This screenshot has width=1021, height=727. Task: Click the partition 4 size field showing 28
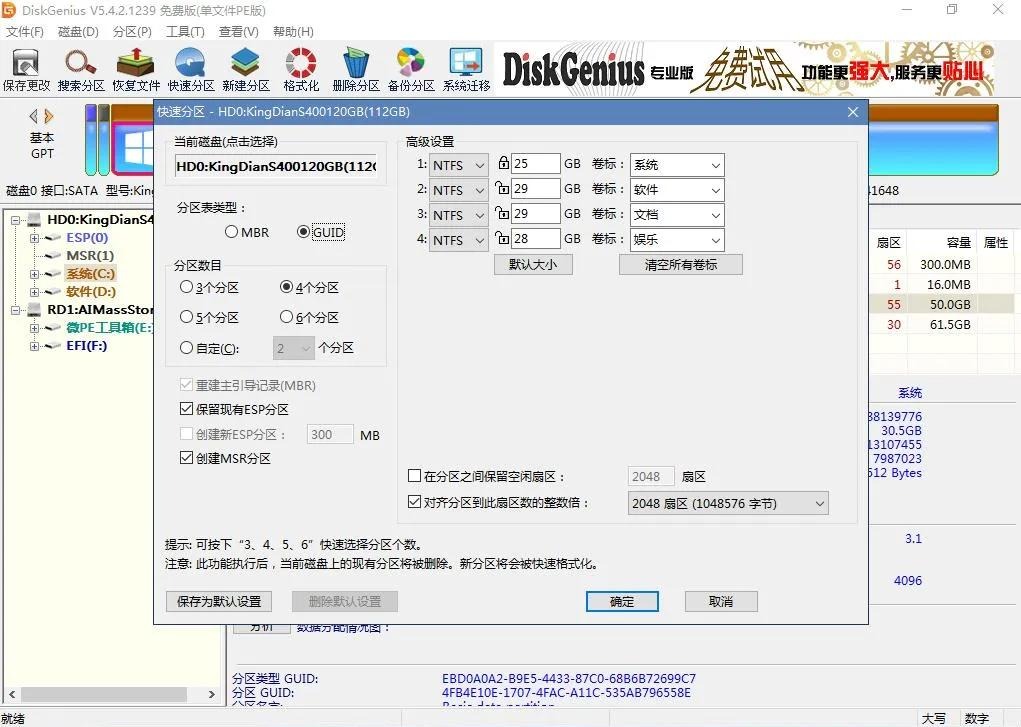pyautogui.click(x=536, y=238)
